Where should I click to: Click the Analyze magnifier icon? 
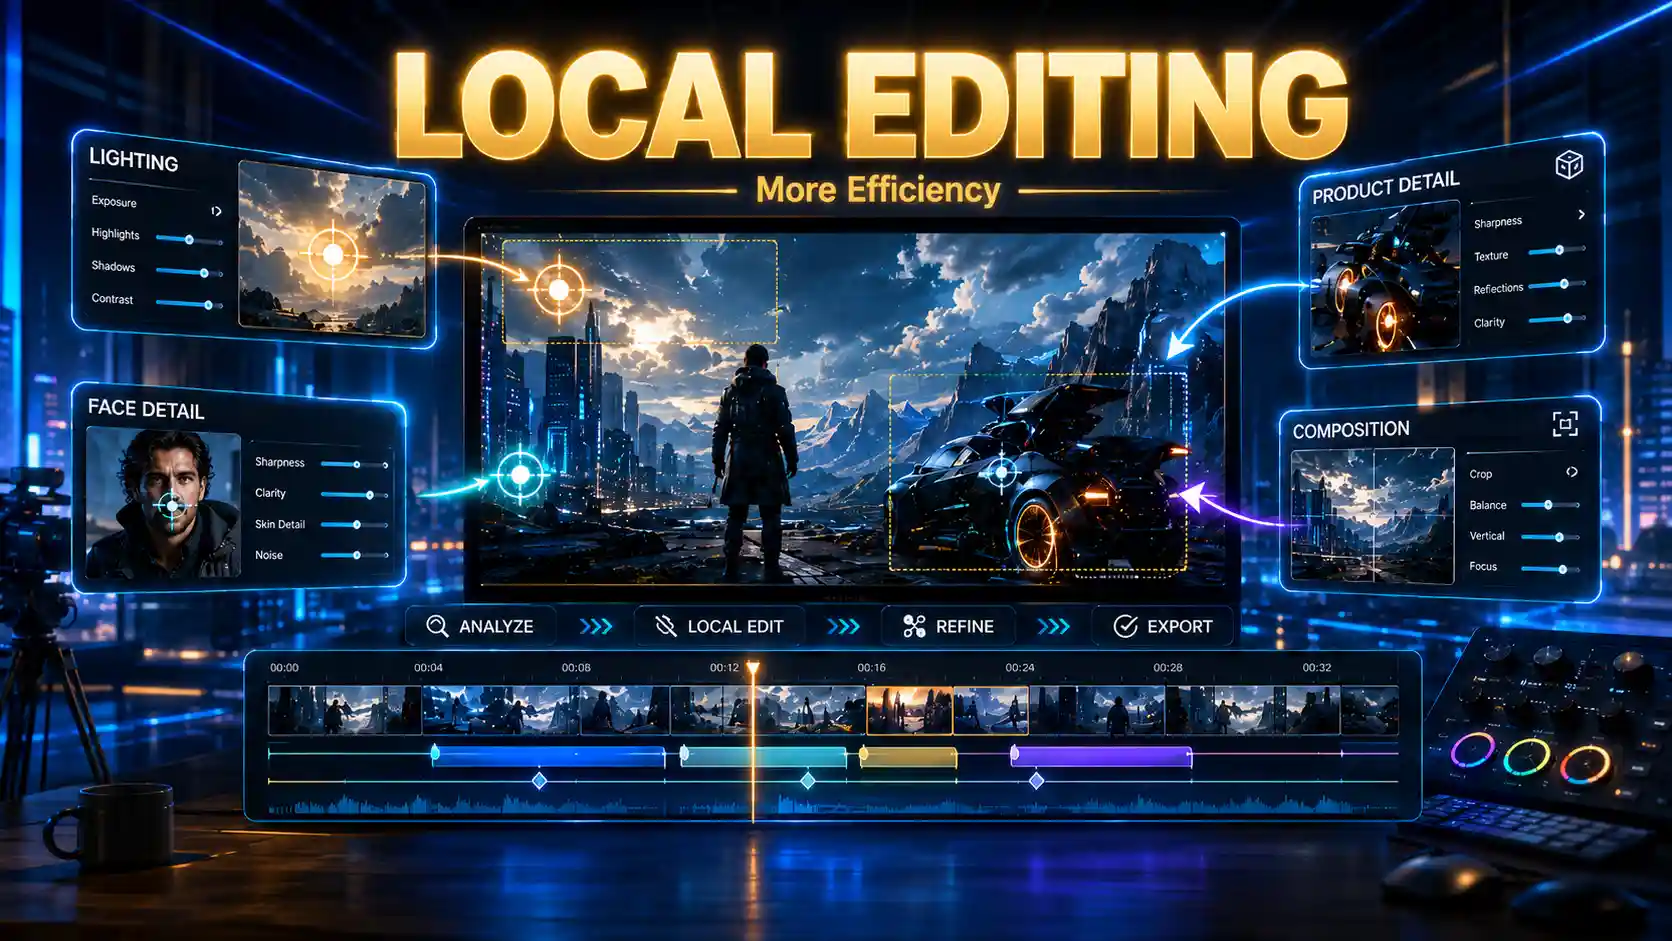click(x=437, y=626)
